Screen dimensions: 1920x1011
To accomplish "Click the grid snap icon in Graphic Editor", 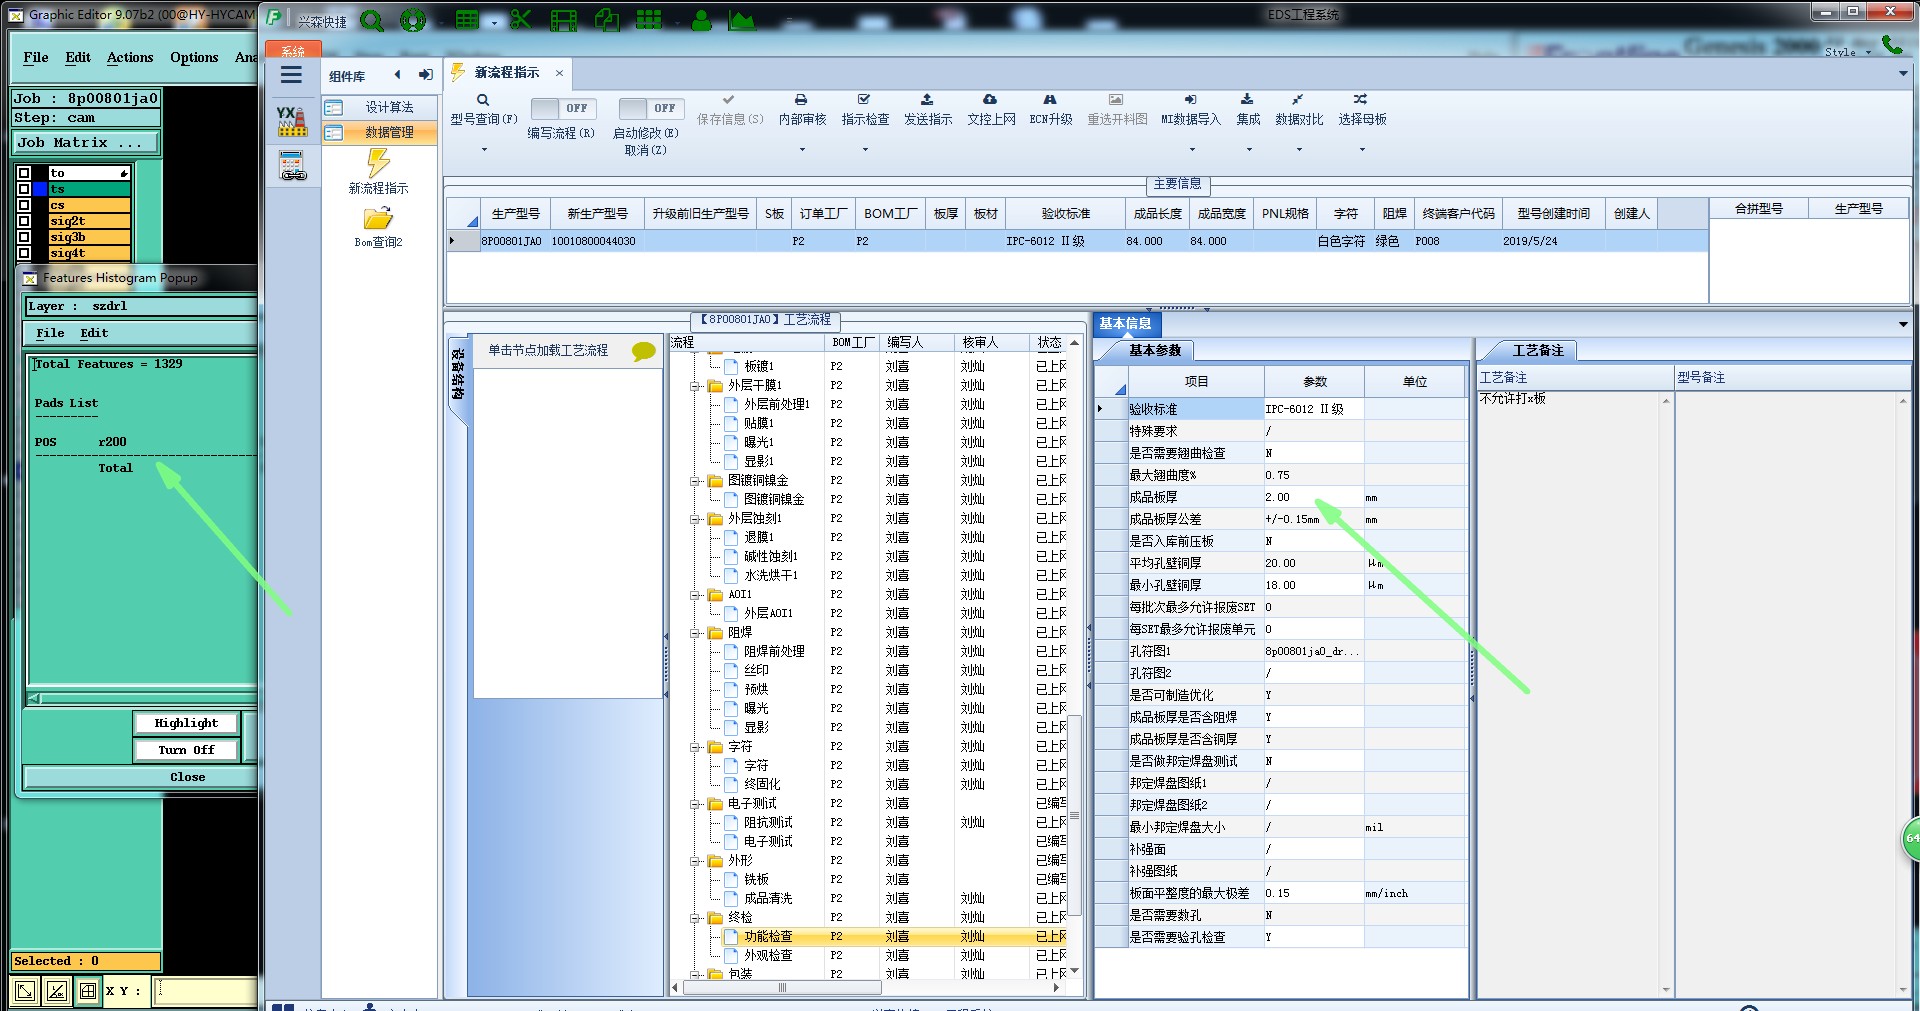I will pyautogui.click(x=88, y=991).
